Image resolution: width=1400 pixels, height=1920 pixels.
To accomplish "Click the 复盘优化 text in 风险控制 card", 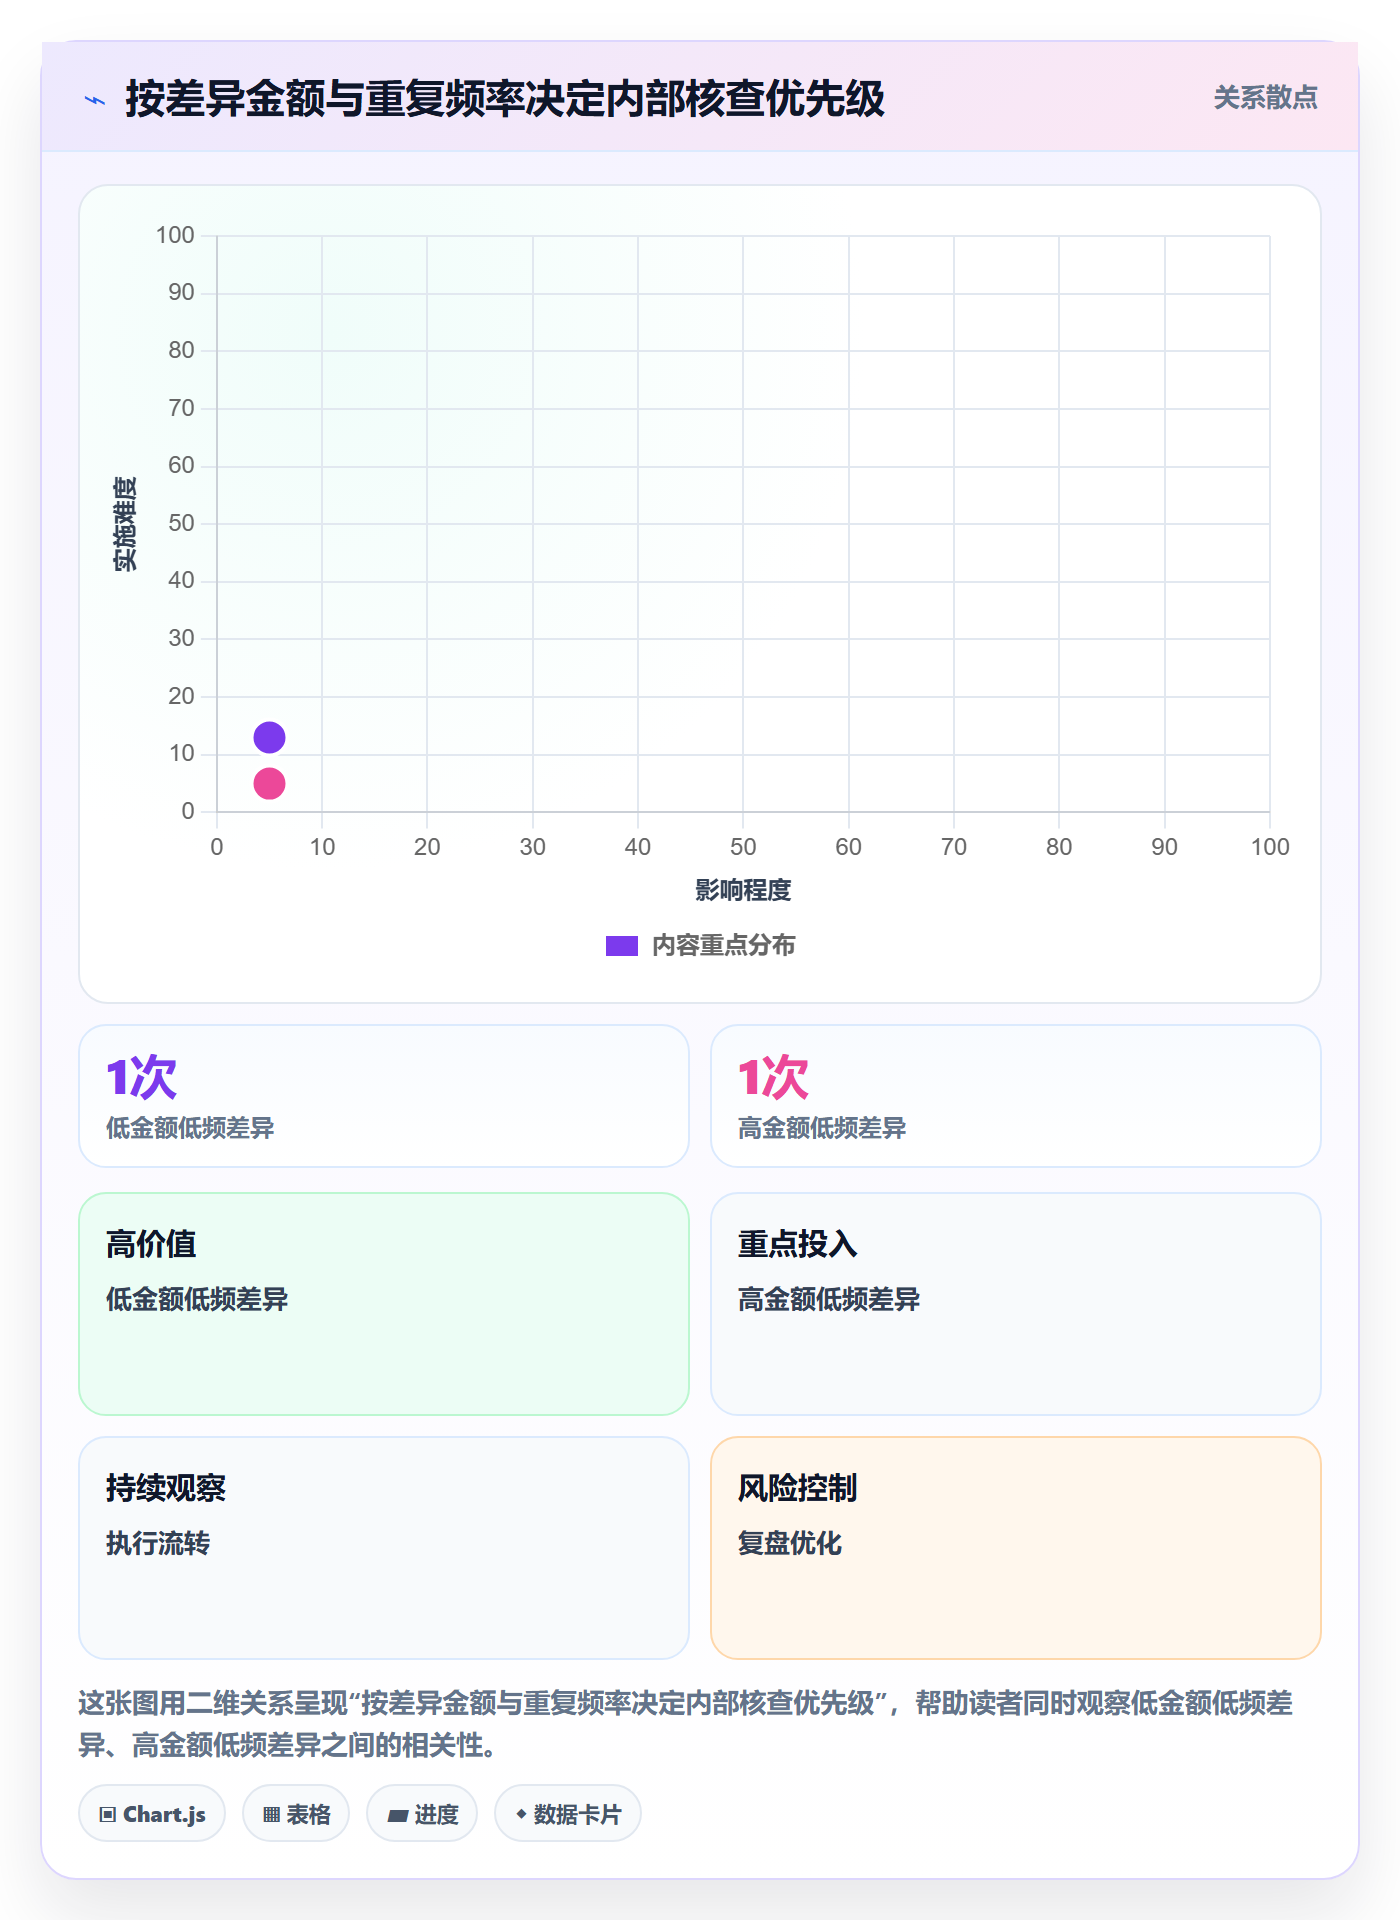I will [790, 1543].
